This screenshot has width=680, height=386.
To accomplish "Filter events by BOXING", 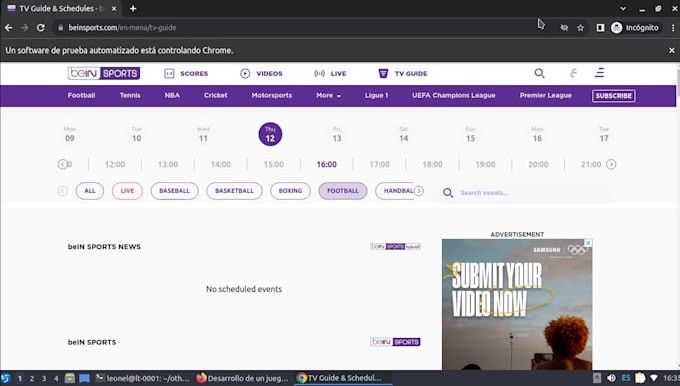I will 290,191.
